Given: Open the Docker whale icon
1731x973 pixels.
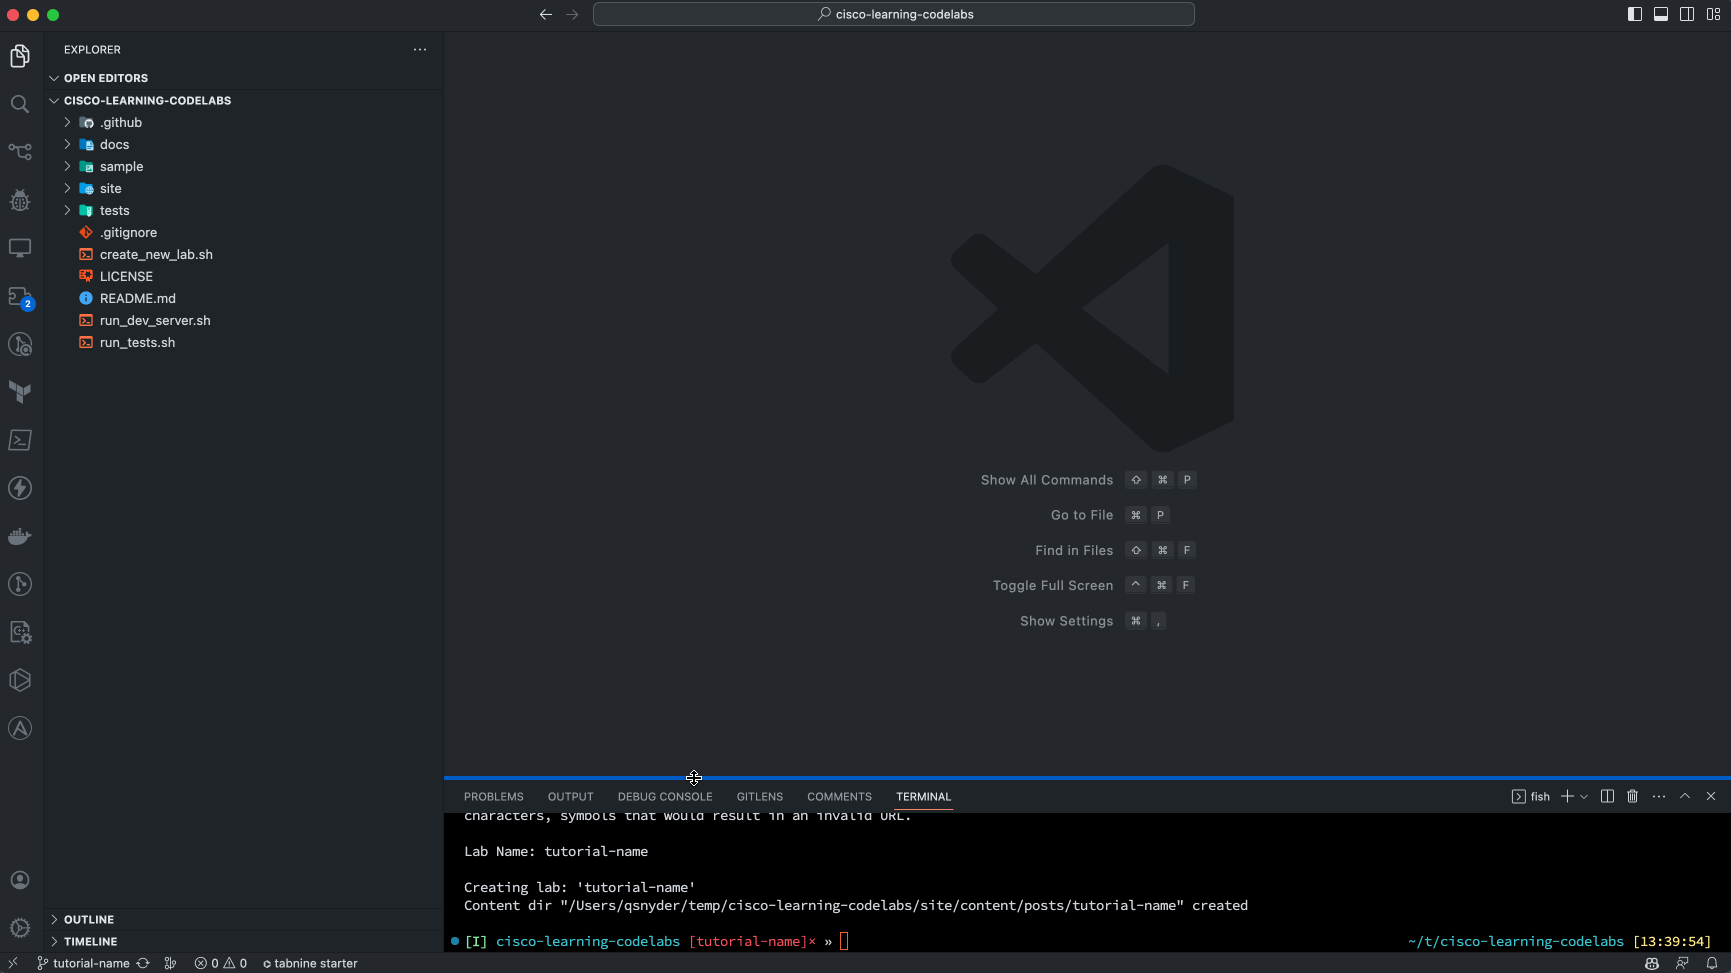Looking at the screenshot, I should click(x=20, y=536).
